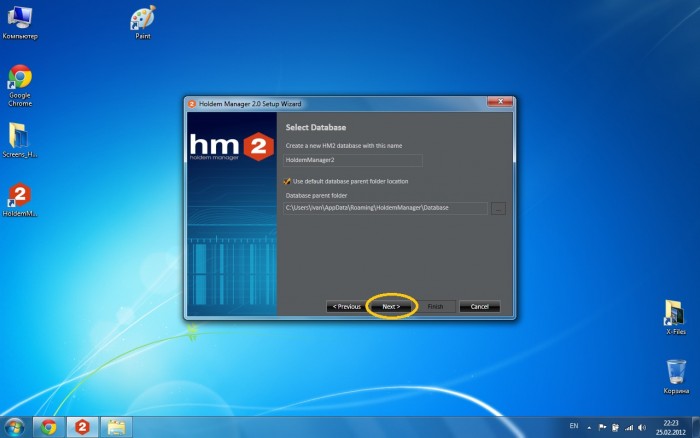
Task: Click the Select Database heading
Action: click(316, 127)
